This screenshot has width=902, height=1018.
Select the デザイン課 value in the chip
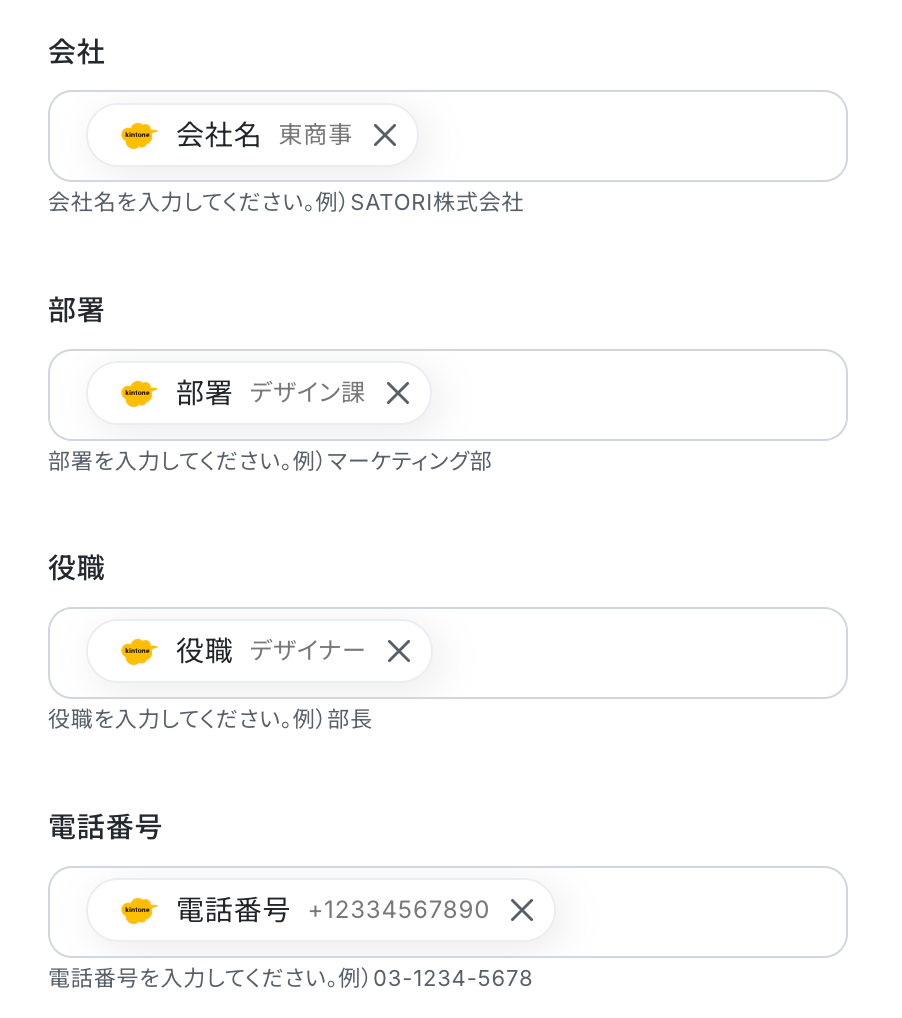click(x=307, y=393)
